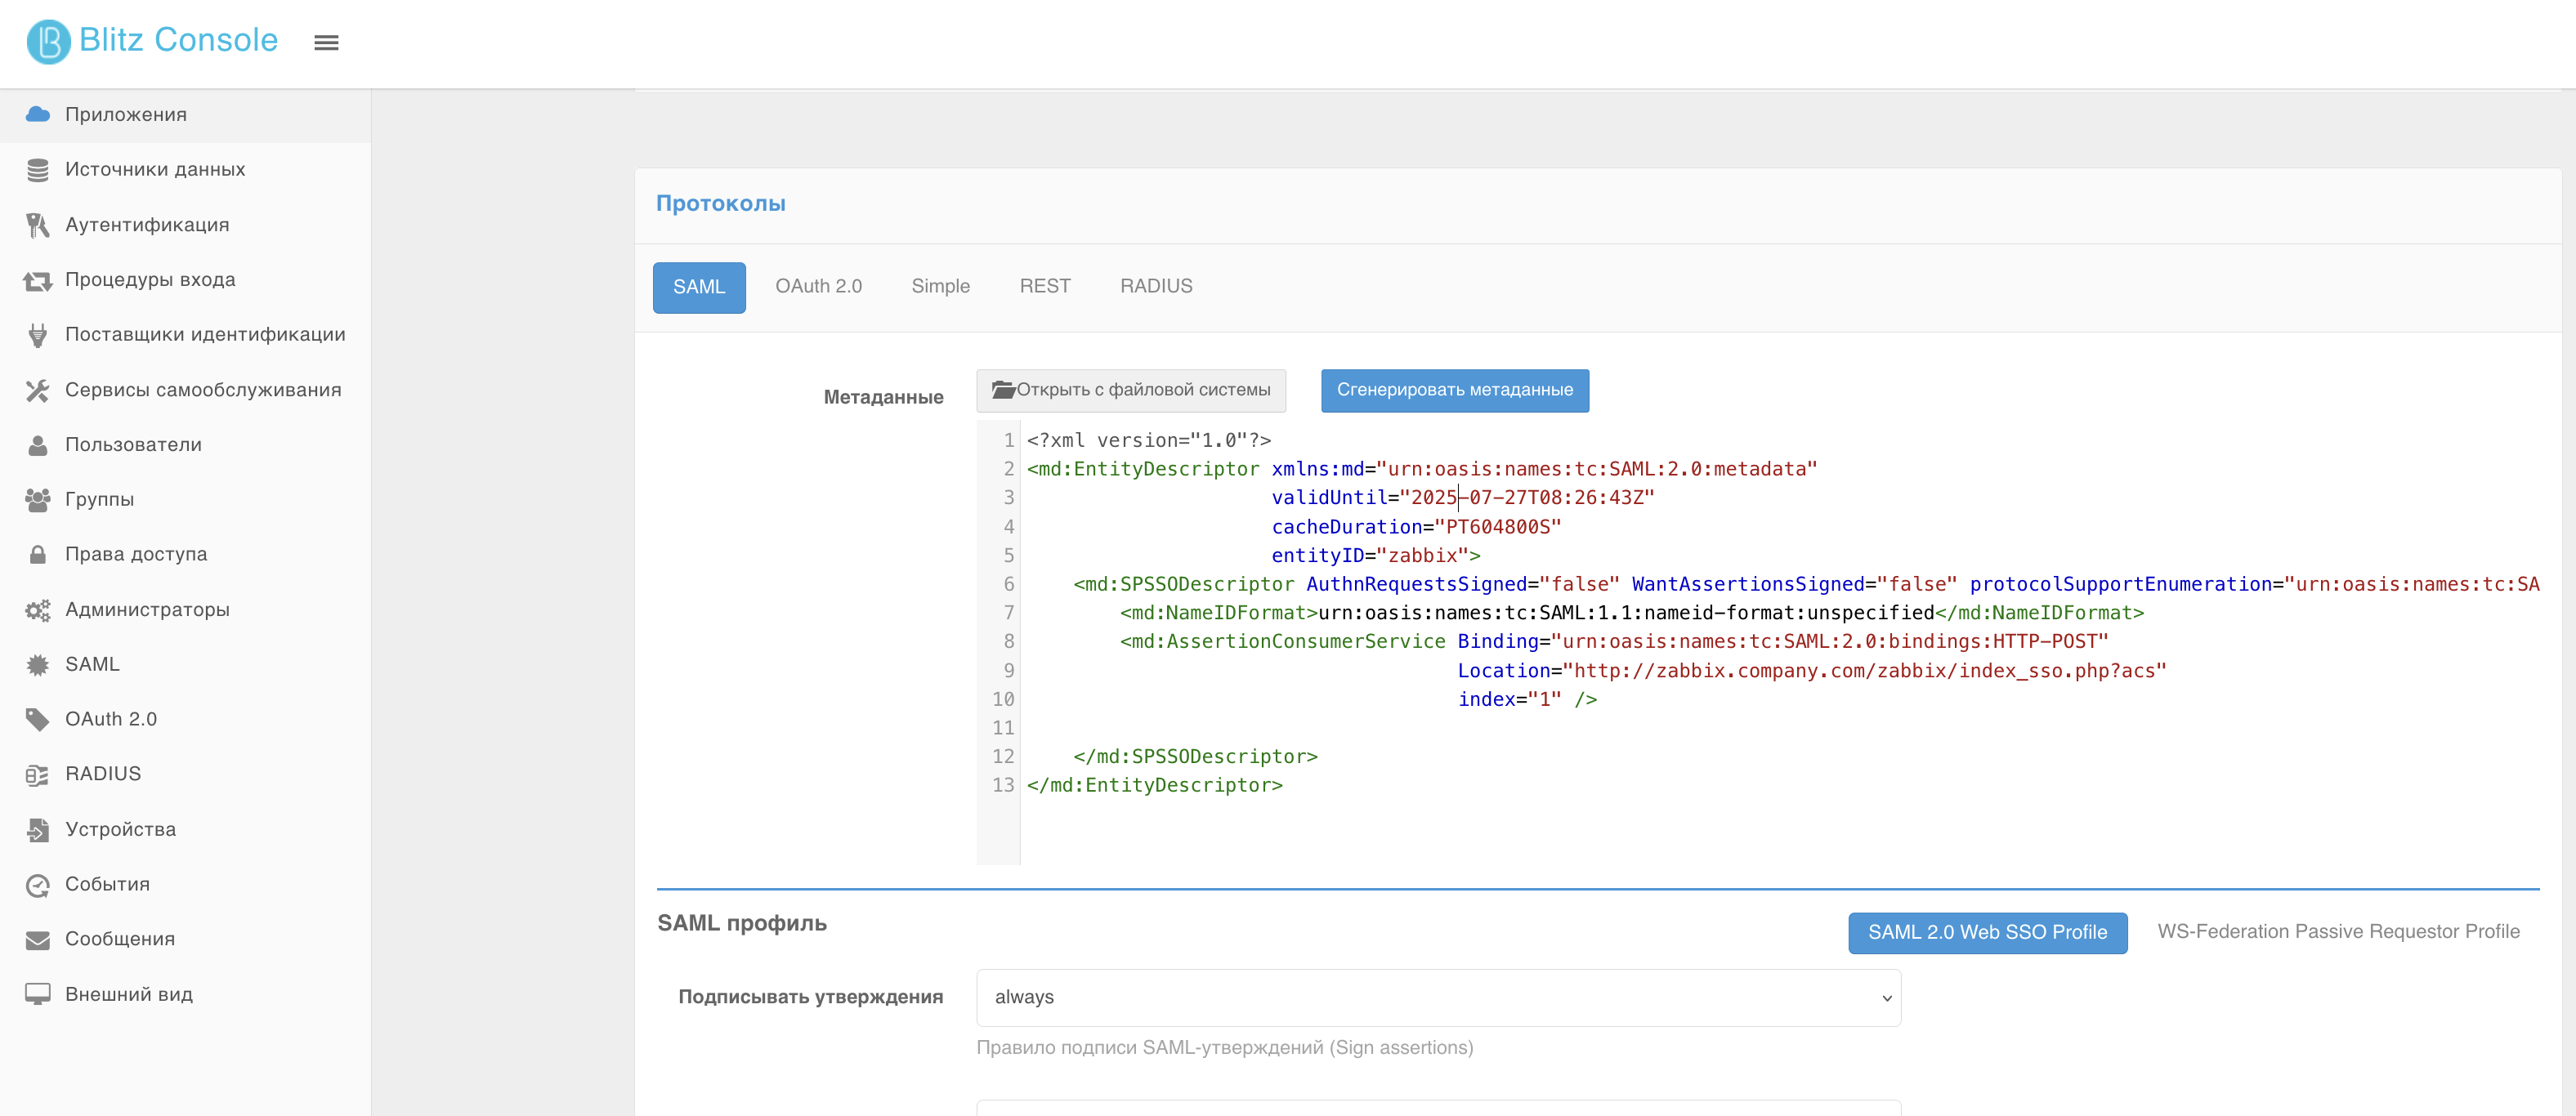2576x1116 pixels.
Task: Switch to the RADIUS protocol tab
Action: click(x=1156, y=286)
